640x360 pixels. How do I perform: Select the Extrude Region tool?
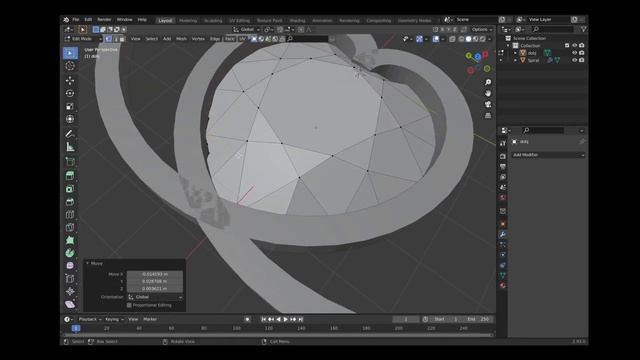70,176
